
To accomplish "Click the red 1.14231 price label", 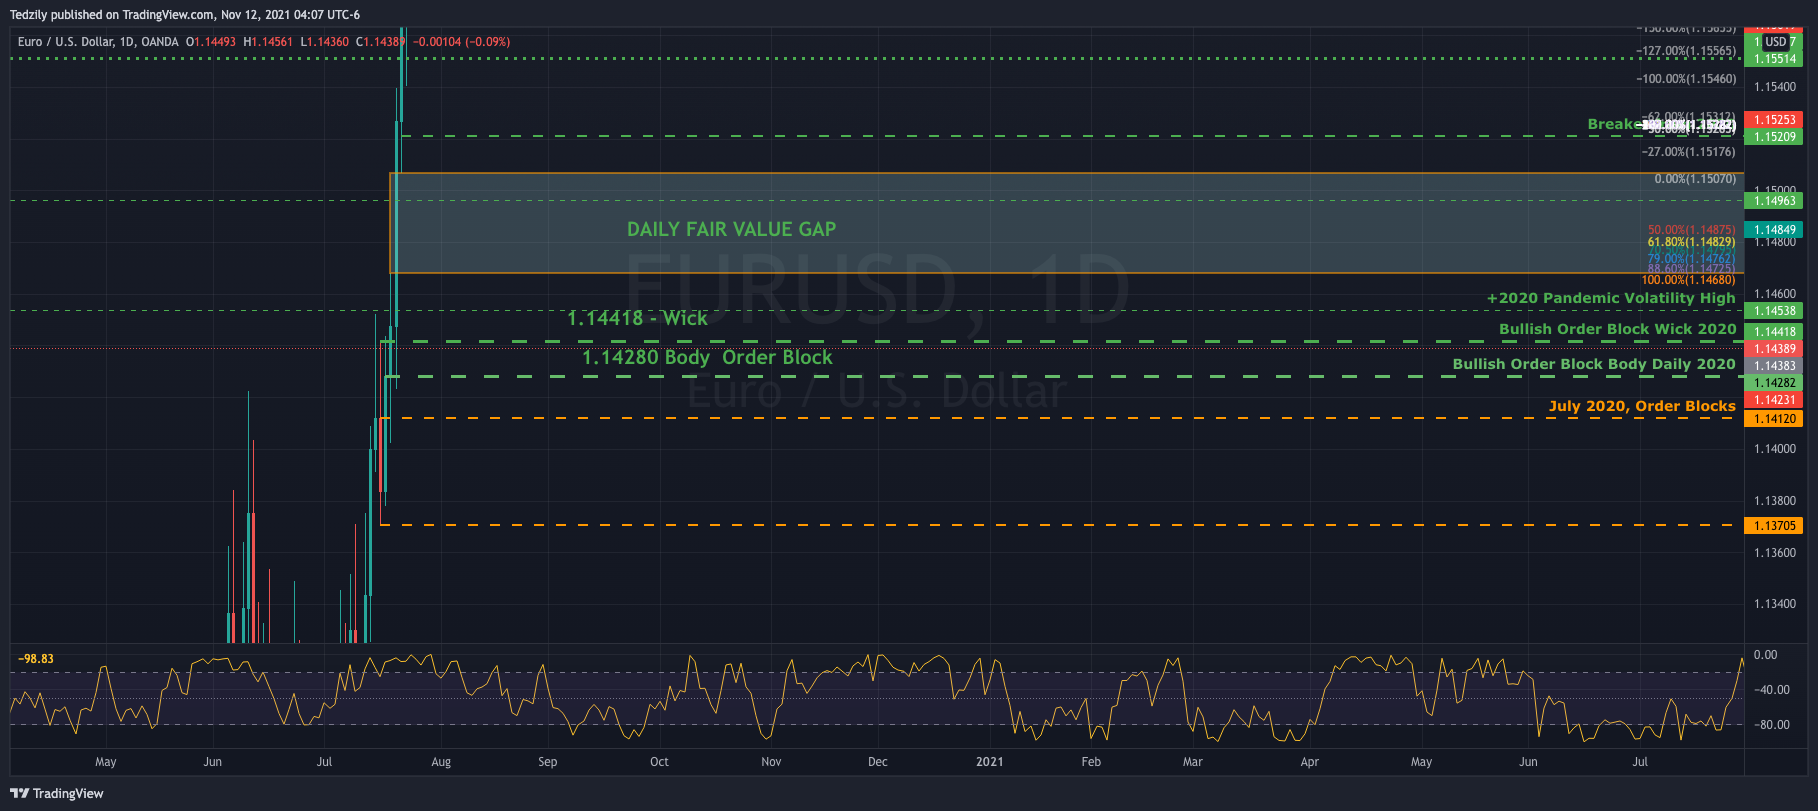I will click(x=1773, y=400).
